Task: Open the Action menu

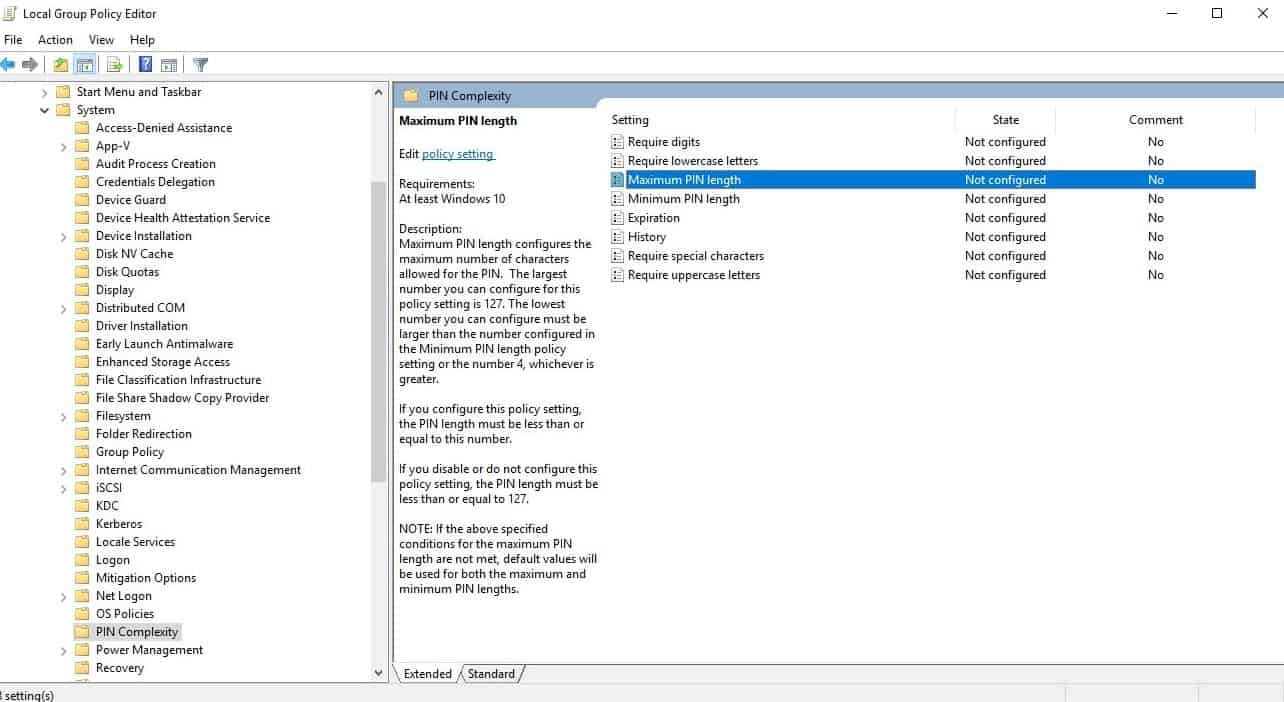Action: click(55, 40)
